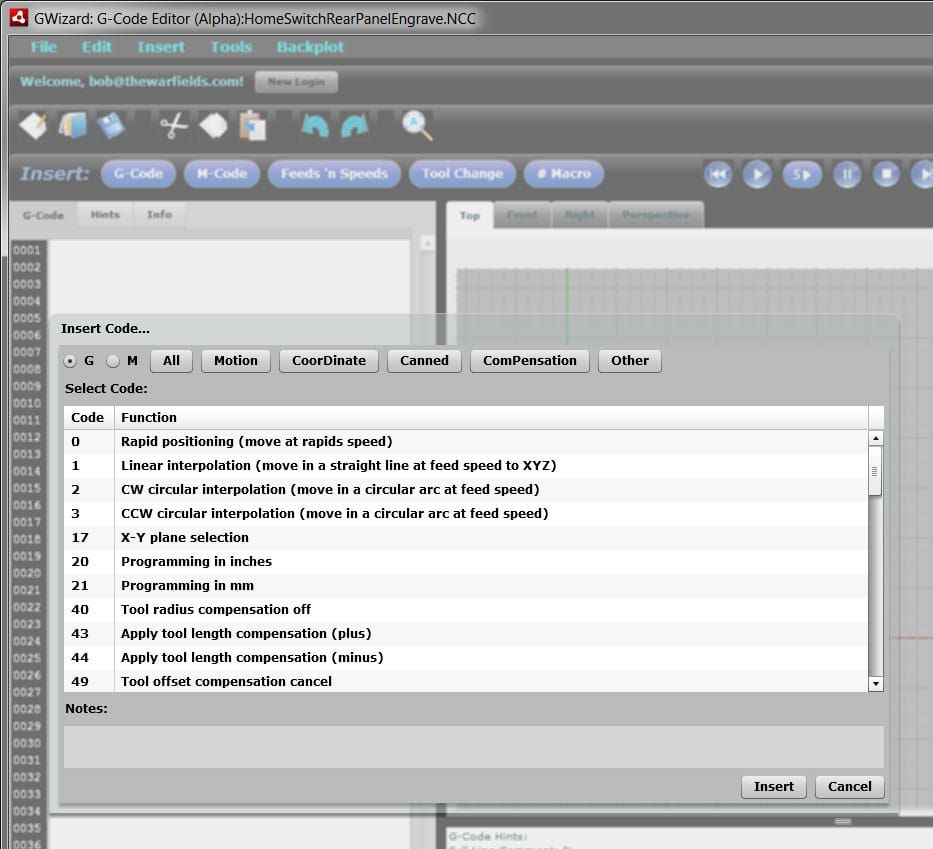This screenshot has width=933, height=849.
Task: Select the G code radio button
Action: (x=69, y=361)
